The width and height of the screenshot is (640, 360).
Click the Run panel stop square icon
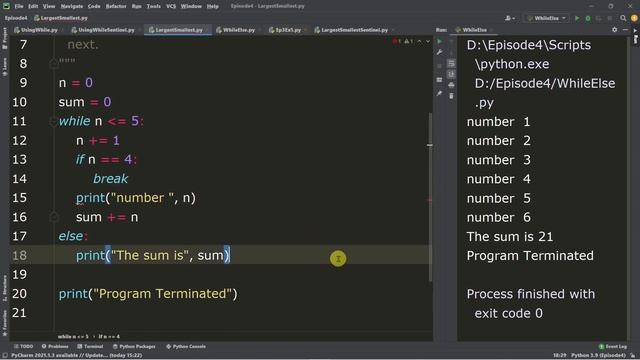[440, 66]
